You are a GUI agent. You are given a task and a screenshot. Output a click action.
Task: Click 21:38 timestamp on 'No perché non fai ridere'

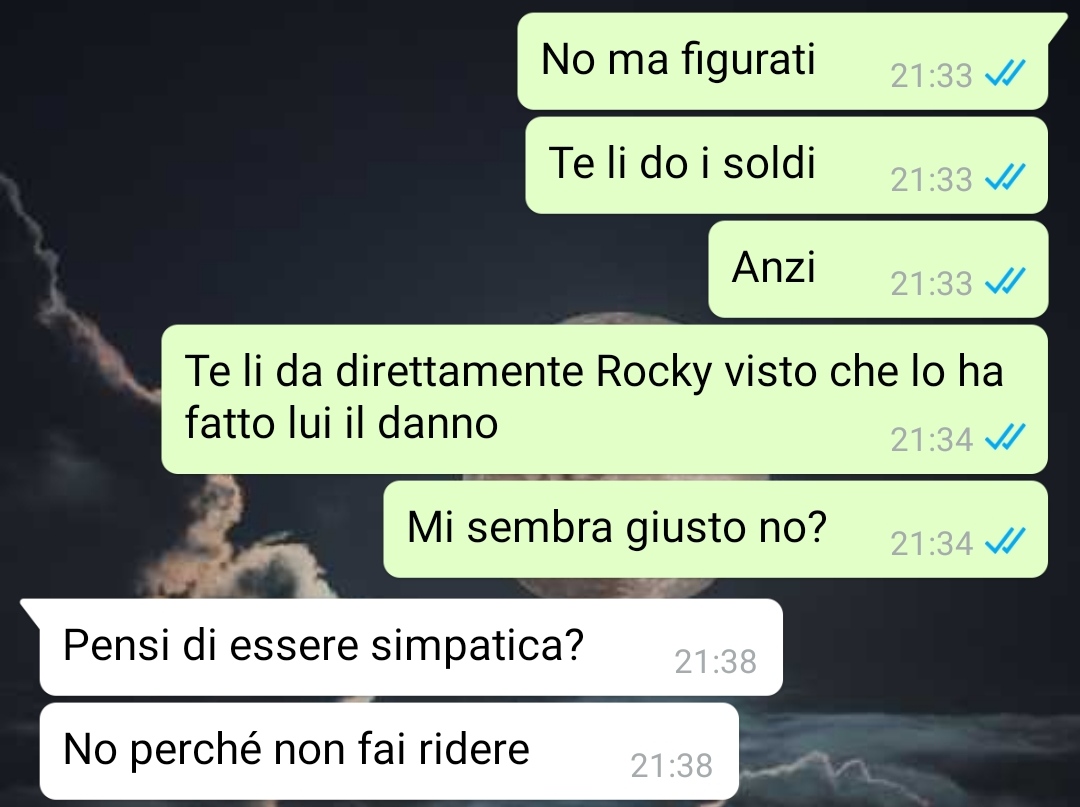672,766
